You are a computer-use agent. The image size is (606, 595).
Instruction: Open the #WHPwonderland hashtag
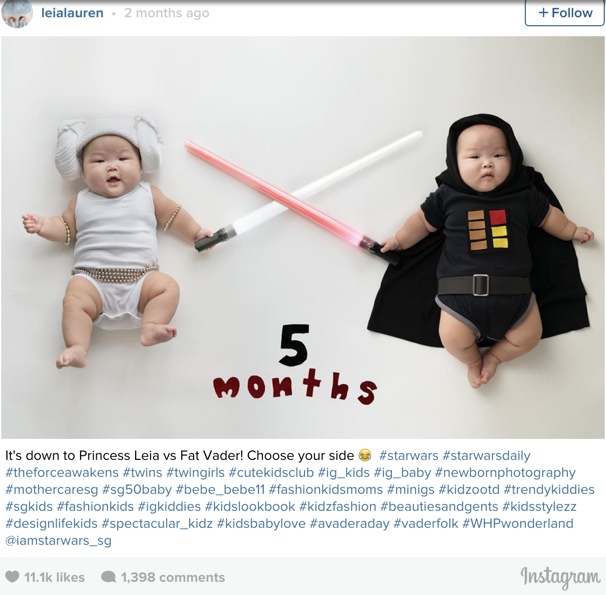(x=518, y=524)
